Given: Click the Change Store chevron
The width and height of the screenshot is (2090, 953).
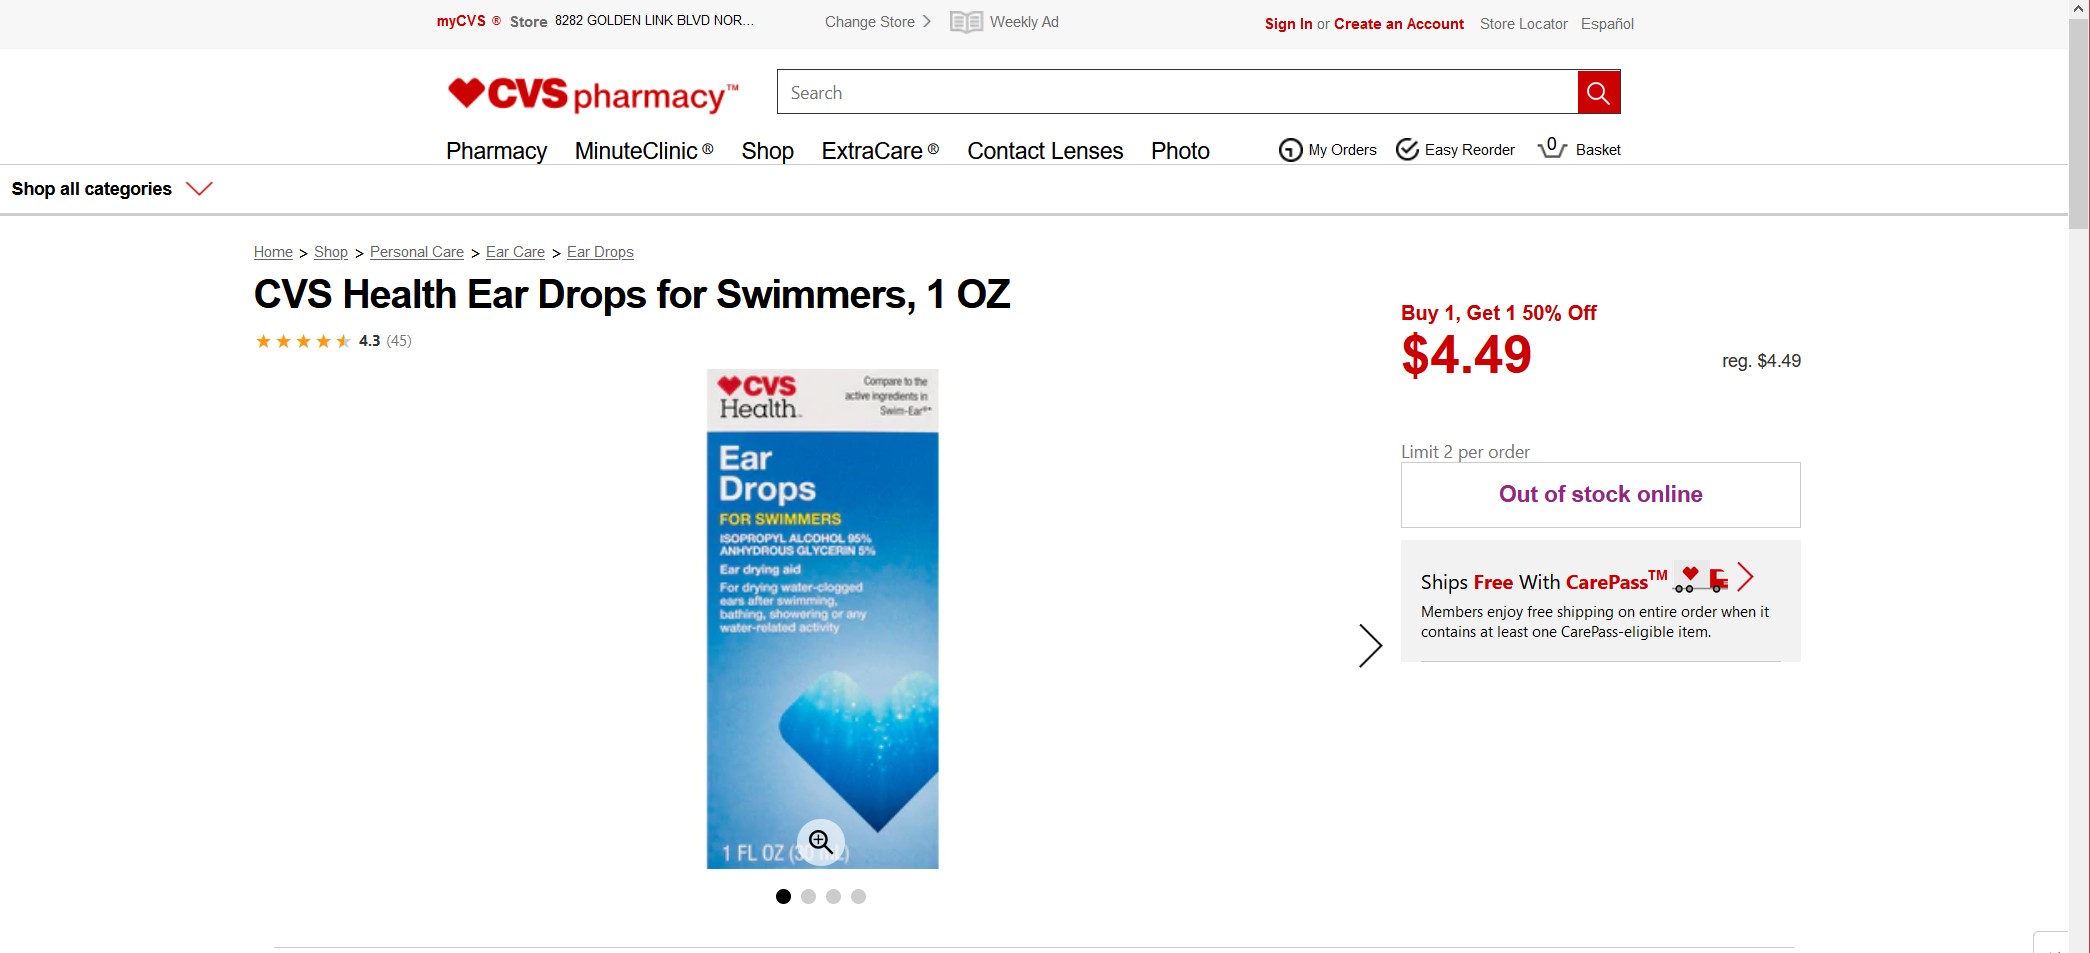Looking at the screenshot, I should tap(927, 21).
